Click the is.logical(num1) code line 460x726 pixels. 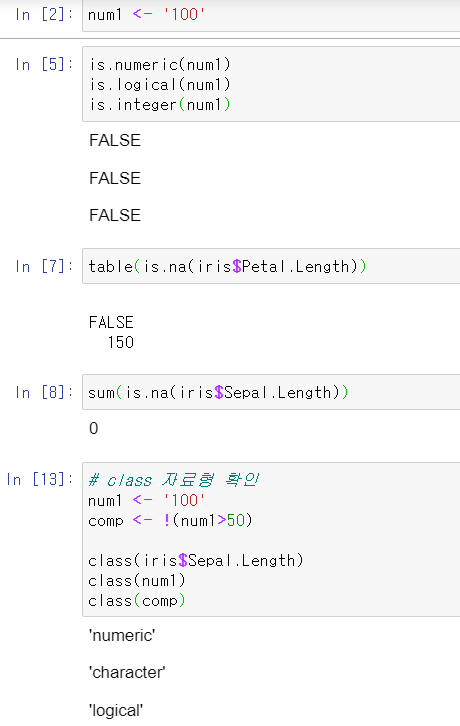point(160,84)
